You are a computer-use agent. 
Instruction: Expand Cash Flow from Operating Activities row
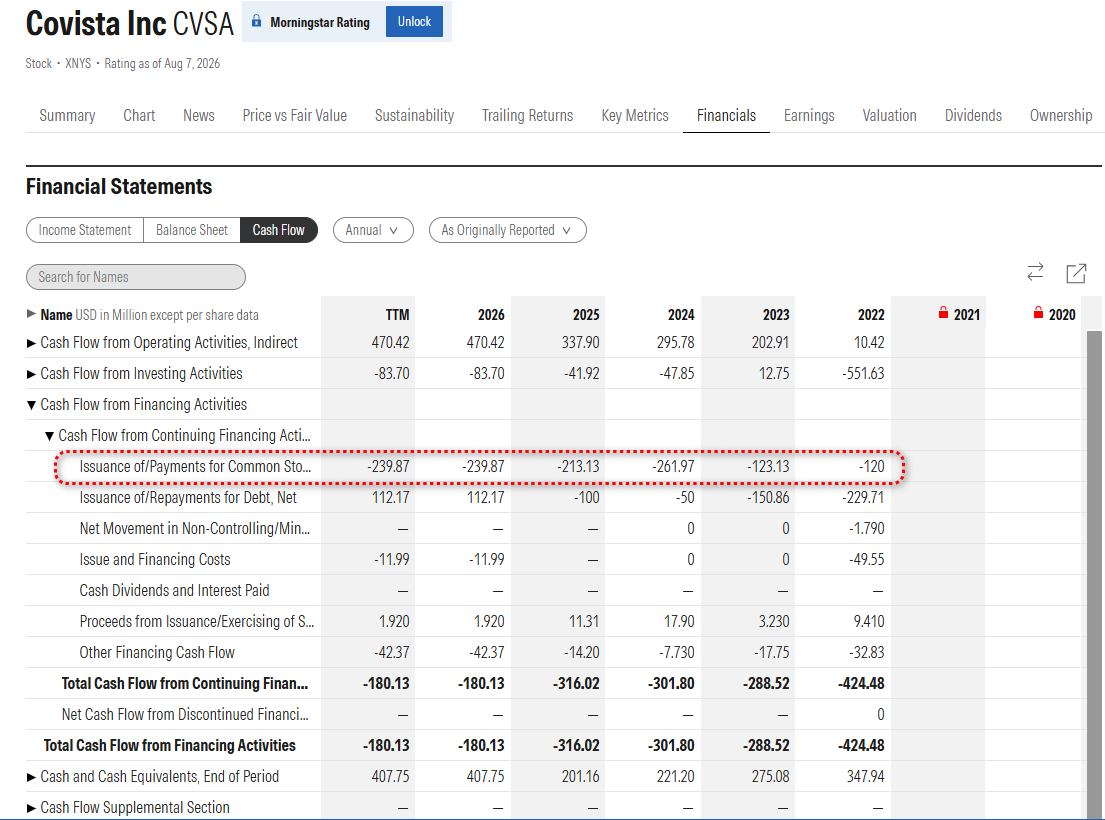click(x=31, y=343)
